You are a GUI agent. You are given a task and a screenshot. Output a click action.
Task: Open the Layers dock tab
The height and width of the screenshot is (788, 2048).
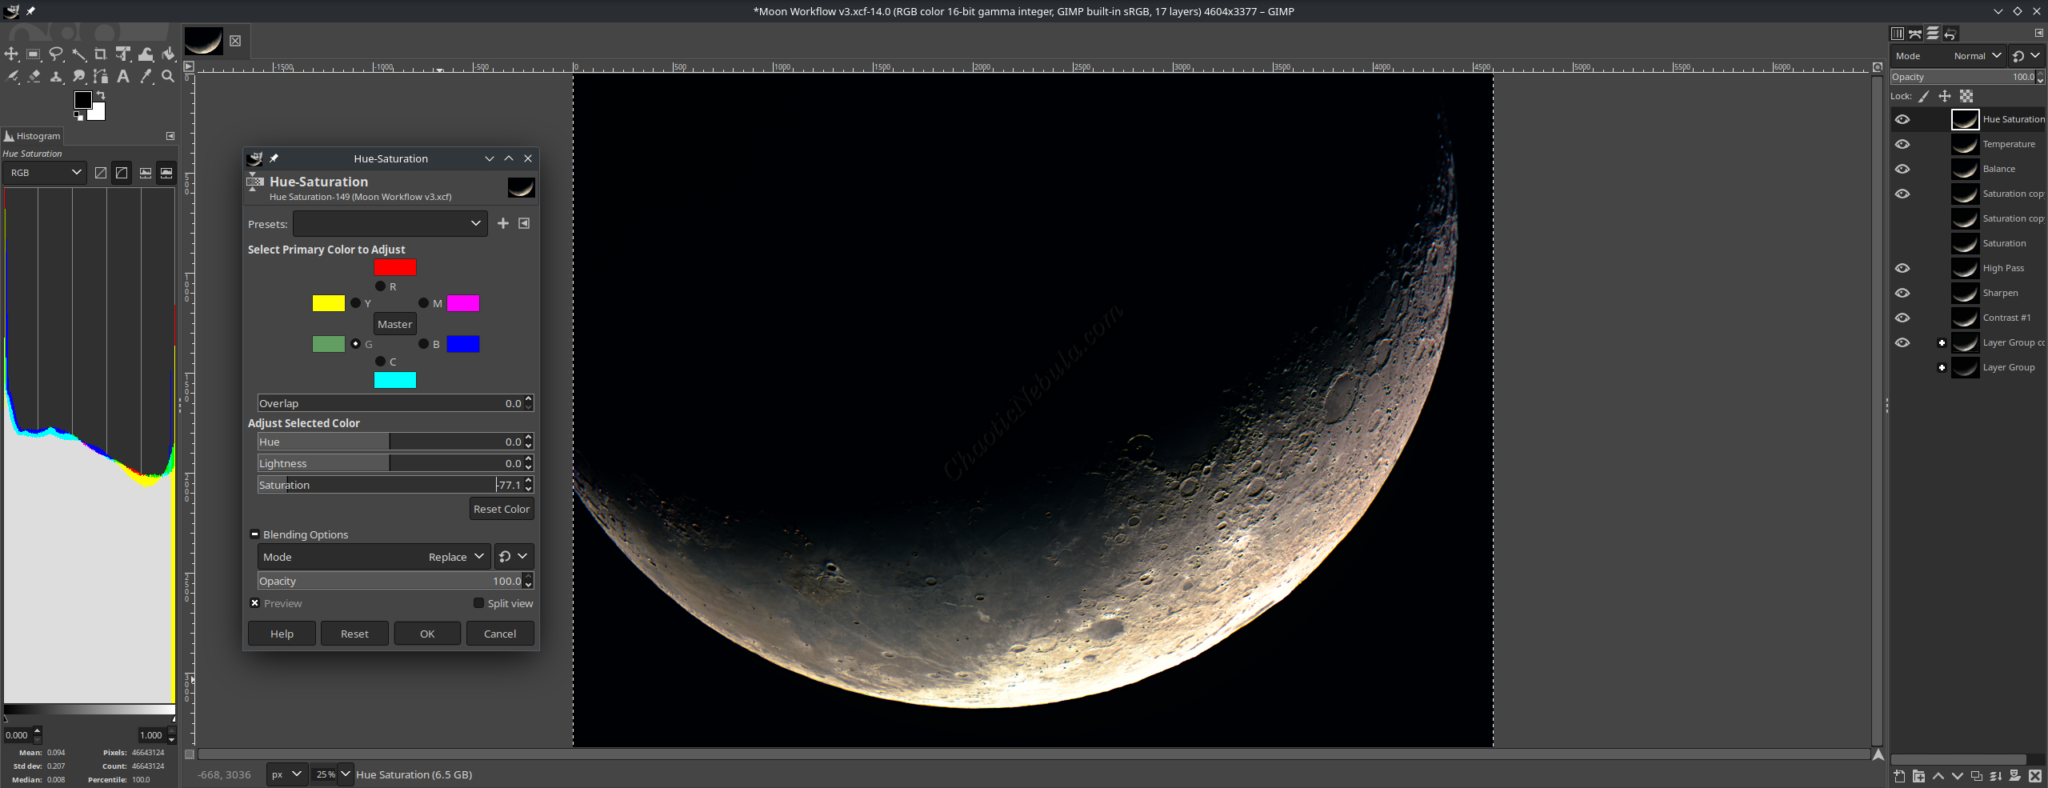tap(1933, 33)
